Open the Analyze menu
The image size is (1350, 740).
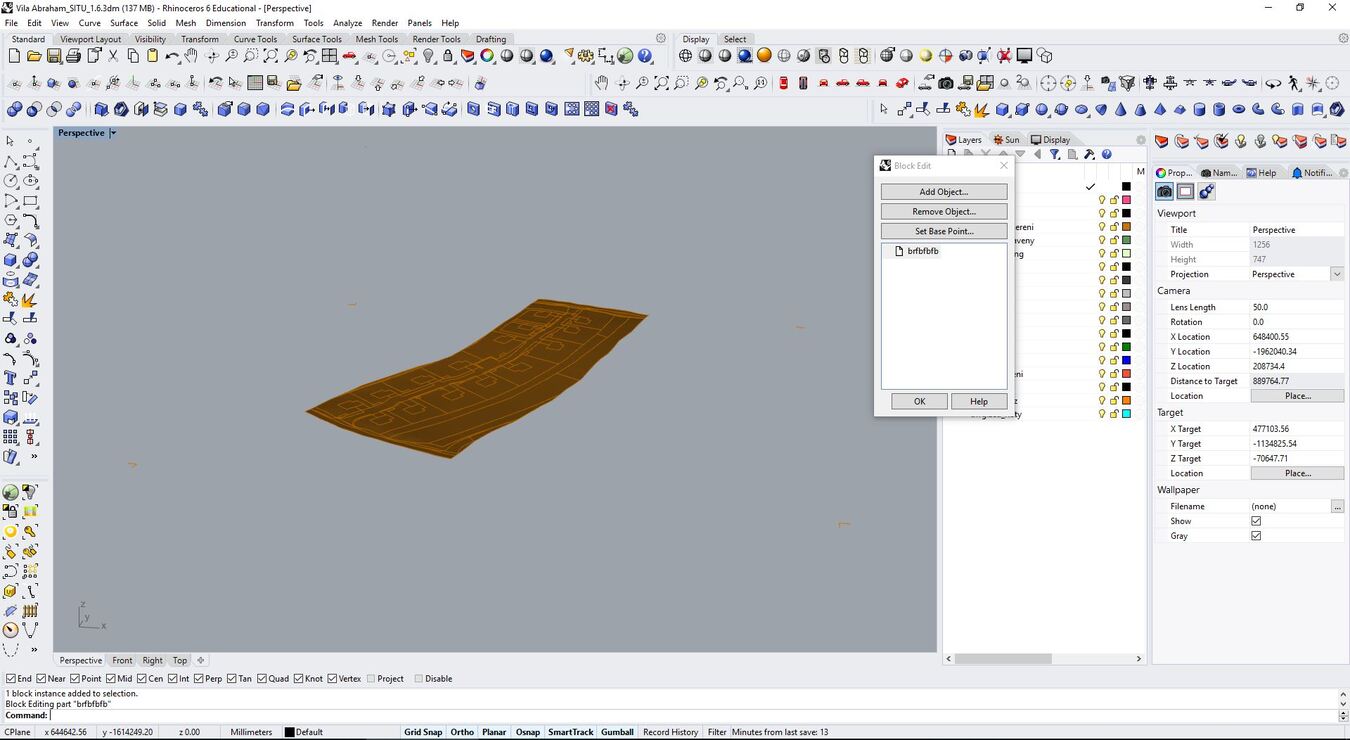tap(347, 23)
